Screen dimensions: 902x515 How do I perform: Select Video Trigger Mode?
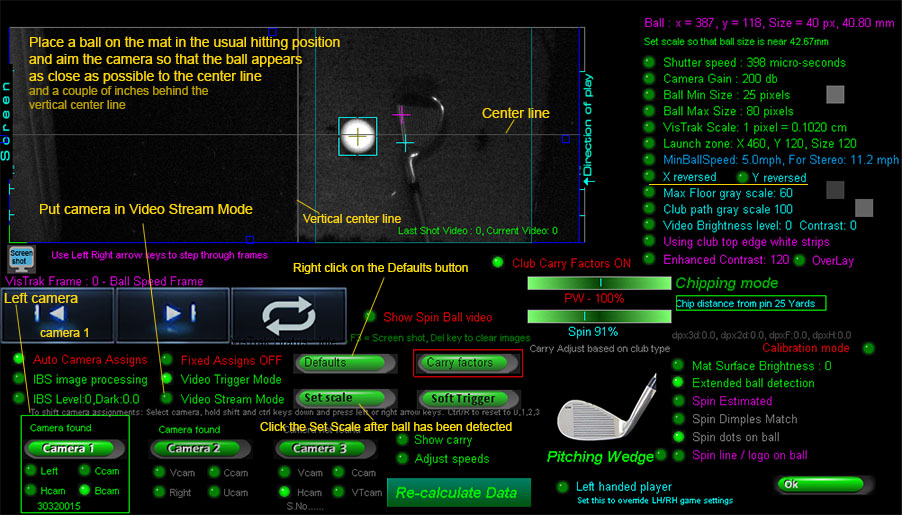[167, 379]
